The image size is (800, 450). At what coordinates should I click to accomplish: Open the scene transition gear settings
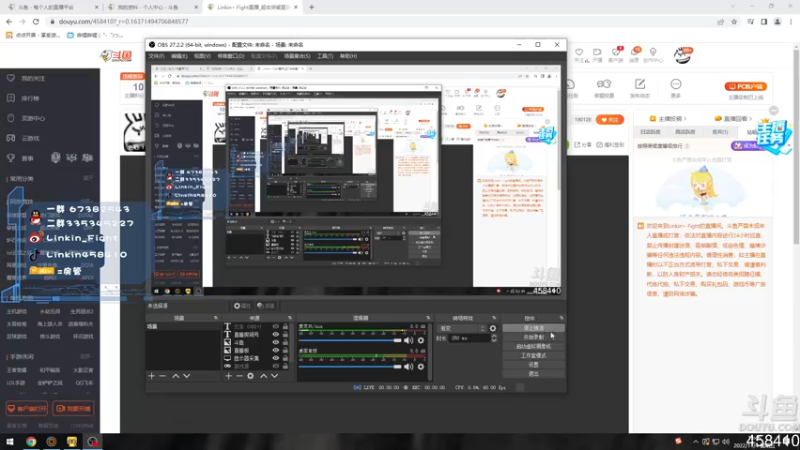coord(493,329)
